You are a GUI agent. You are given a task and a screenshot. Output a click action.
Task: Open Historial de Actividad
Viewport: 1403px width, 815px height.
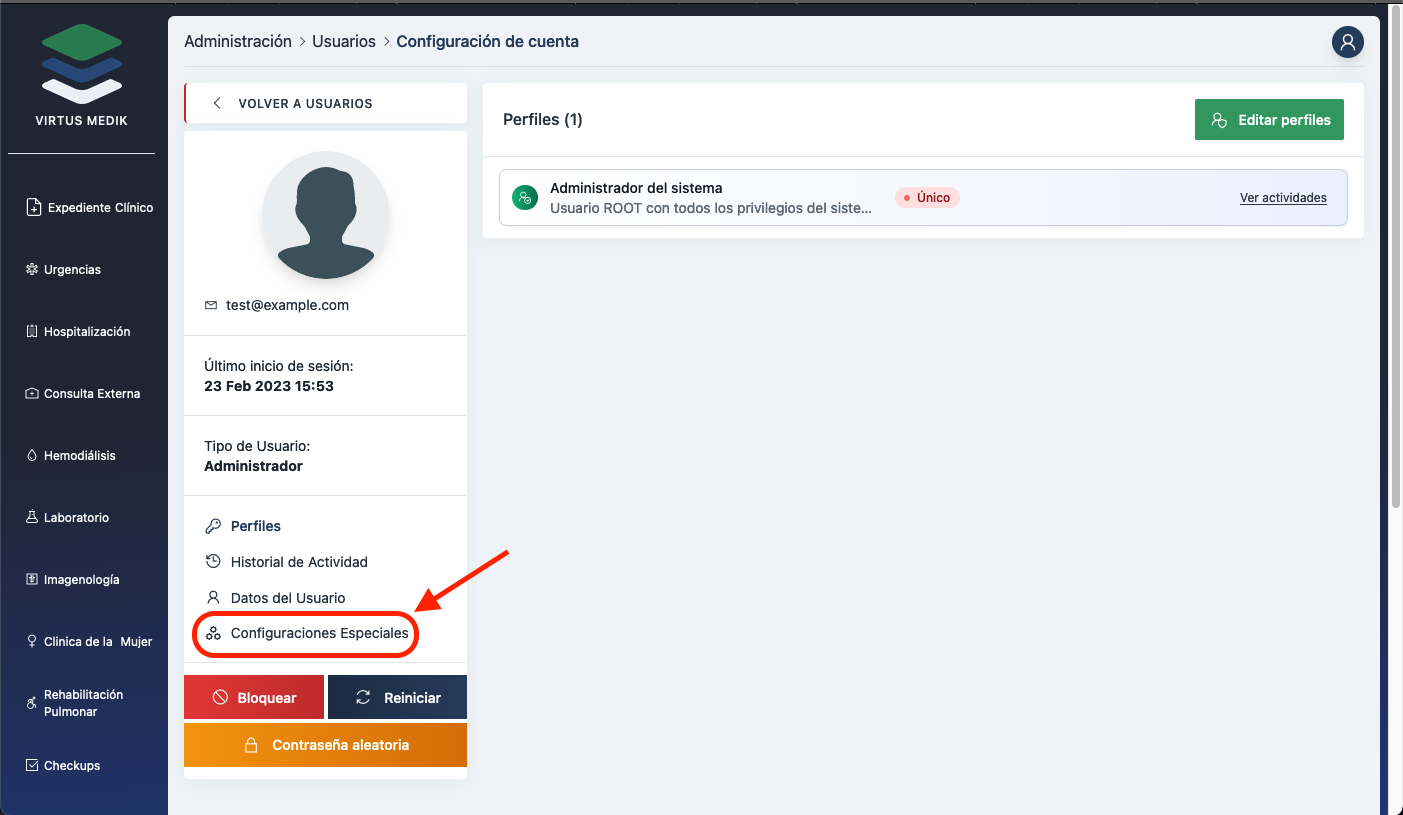[x=298, y=562]
